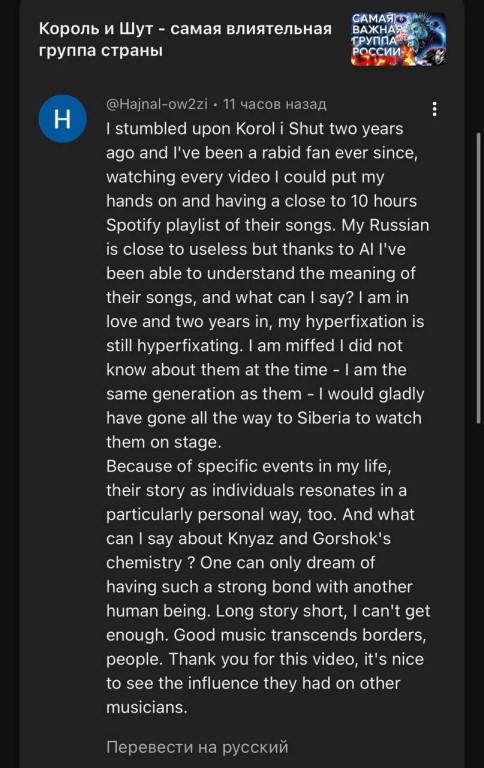Click the word "Spotify" in the comment
This screenshot has height=768, width=484.
point(133,225)
